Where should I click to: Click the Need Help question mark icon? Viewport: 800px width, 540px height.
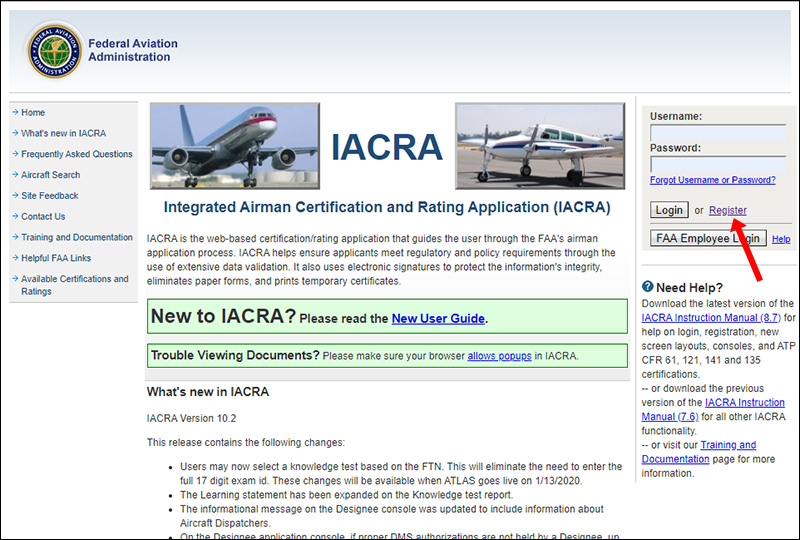tap(647, 286)
